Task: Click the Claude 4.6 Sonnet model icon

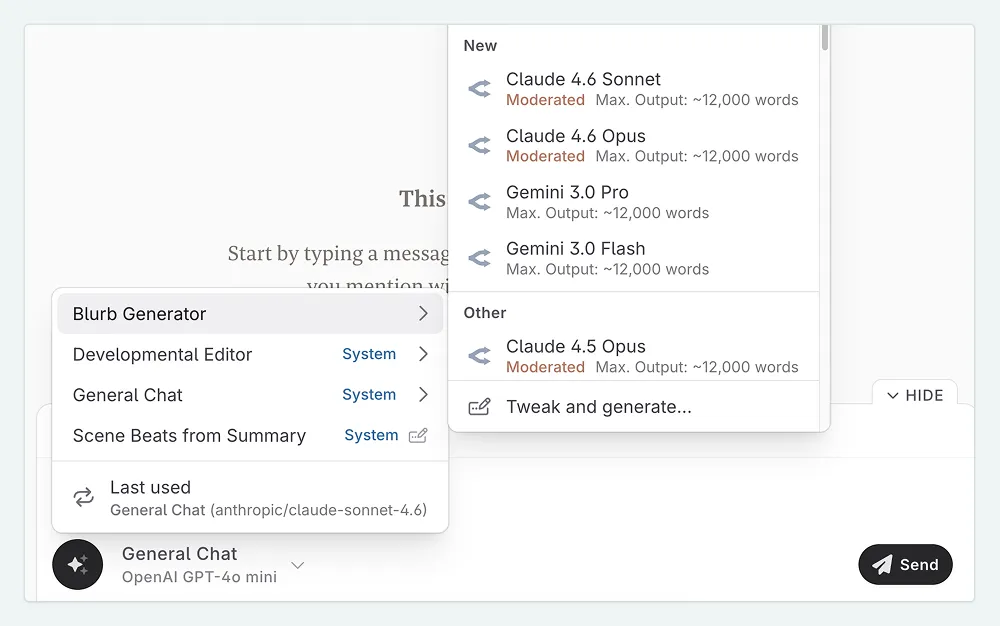Action: [480, 89]
